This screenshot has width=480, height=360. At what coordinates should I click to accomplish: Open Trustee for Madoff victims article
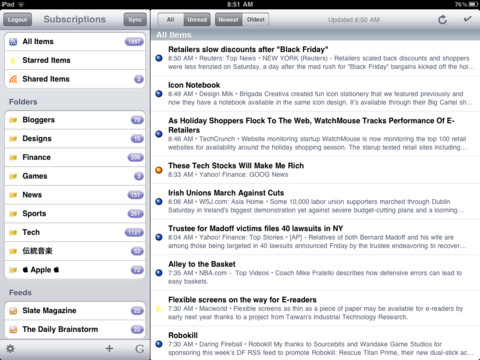316,237
